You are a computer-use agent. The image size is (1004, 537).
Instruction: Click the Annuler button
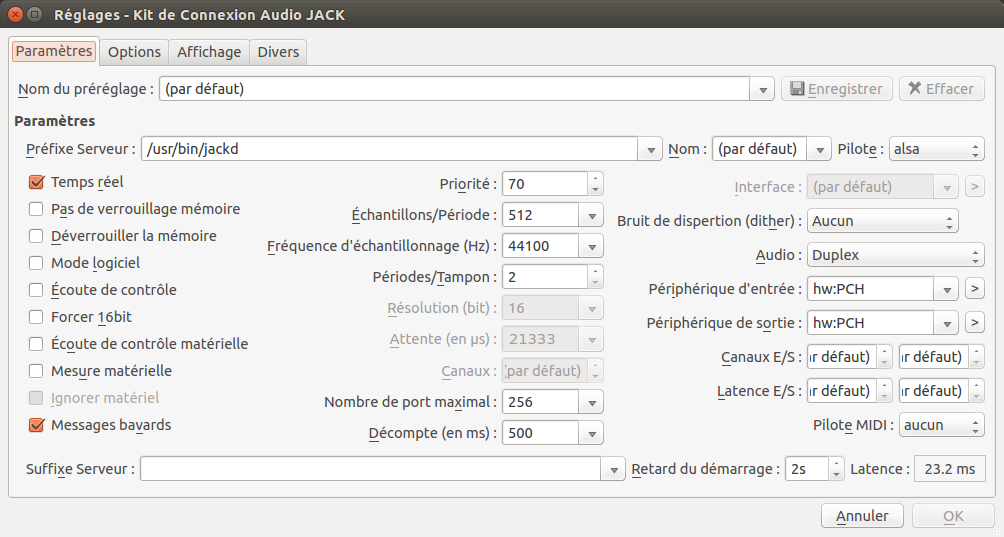point(862,516)
